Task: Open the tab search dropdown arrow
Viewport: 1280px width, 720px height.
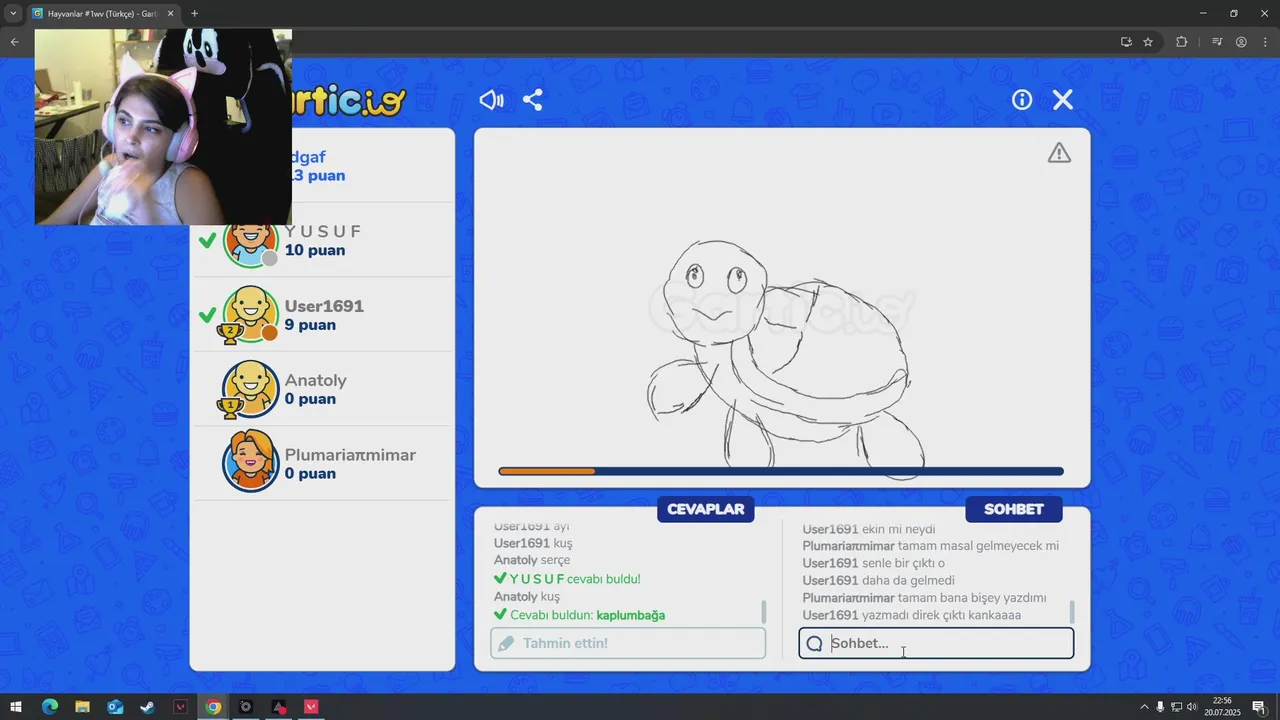Action: point(13,14)
